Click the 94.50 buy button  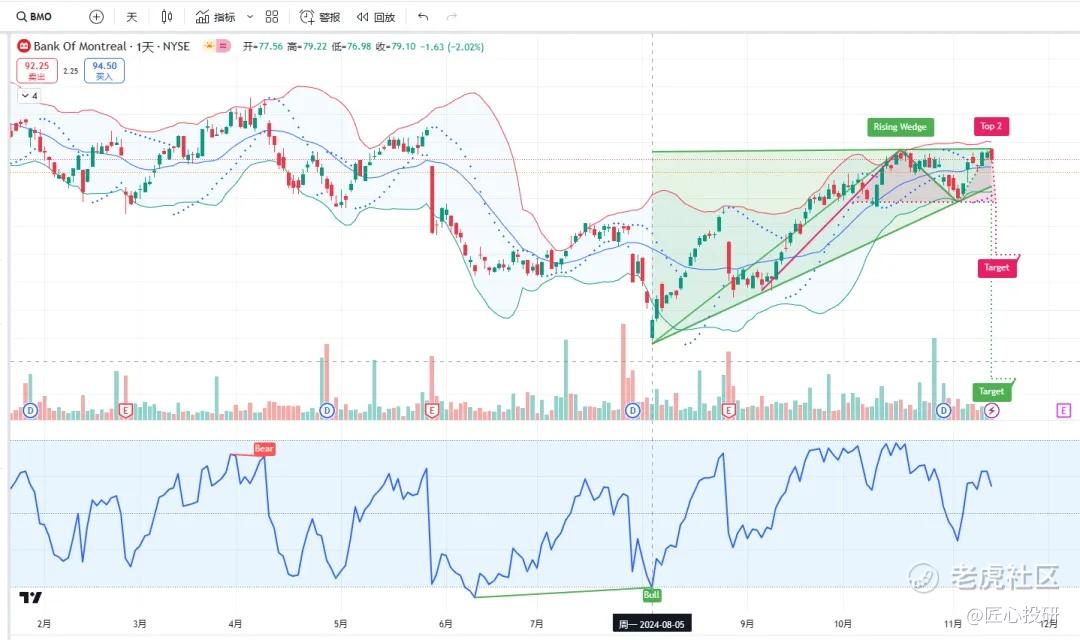click(x=104, y=70)
